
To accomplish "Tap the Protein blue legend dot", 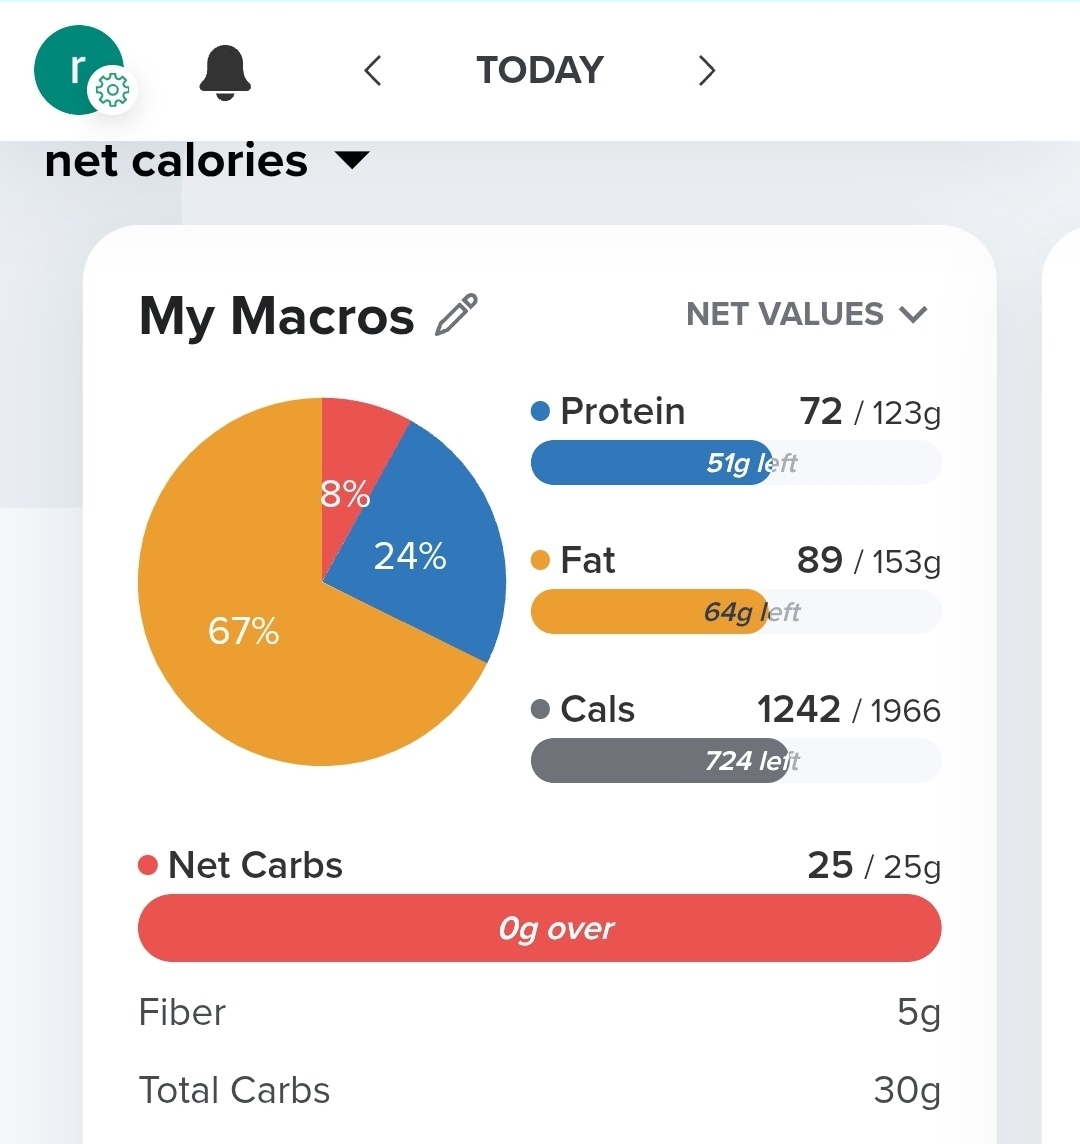I will tap(541, 411).
